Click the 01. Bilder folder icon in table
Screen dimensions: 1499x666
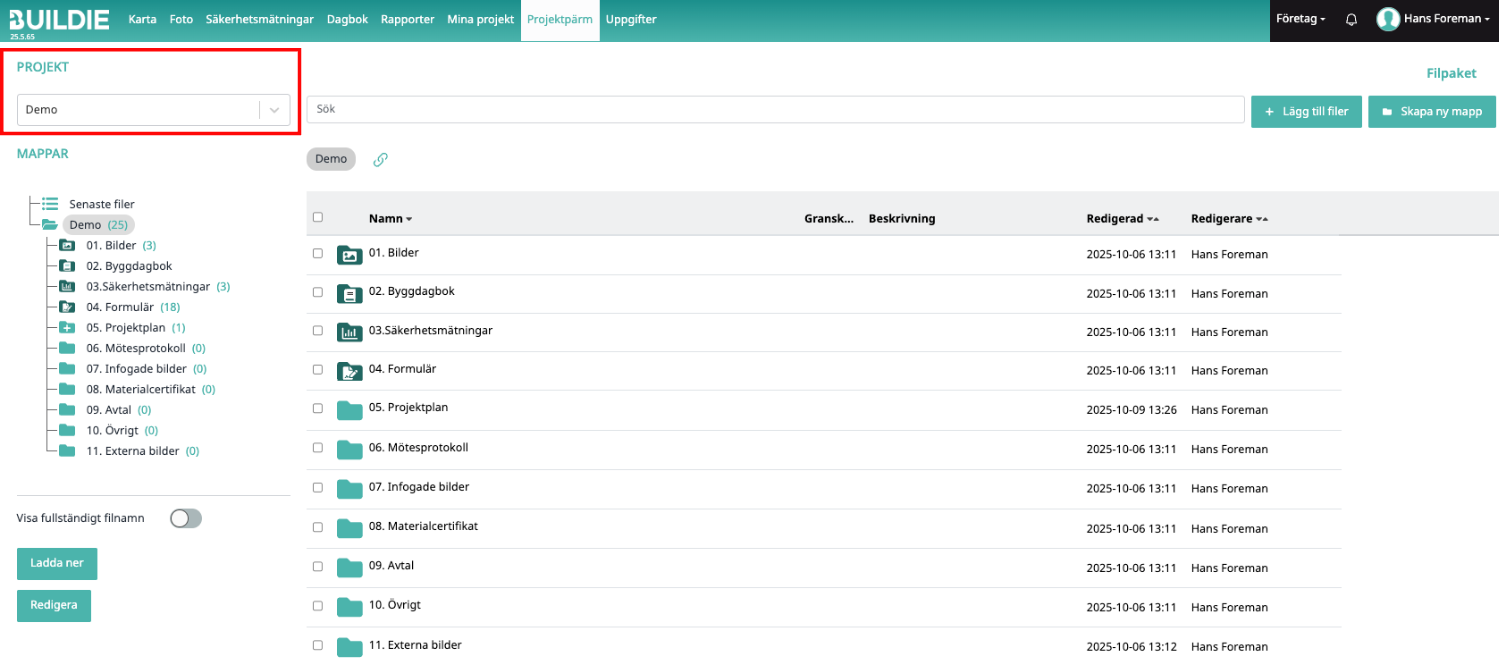point(349,254)
